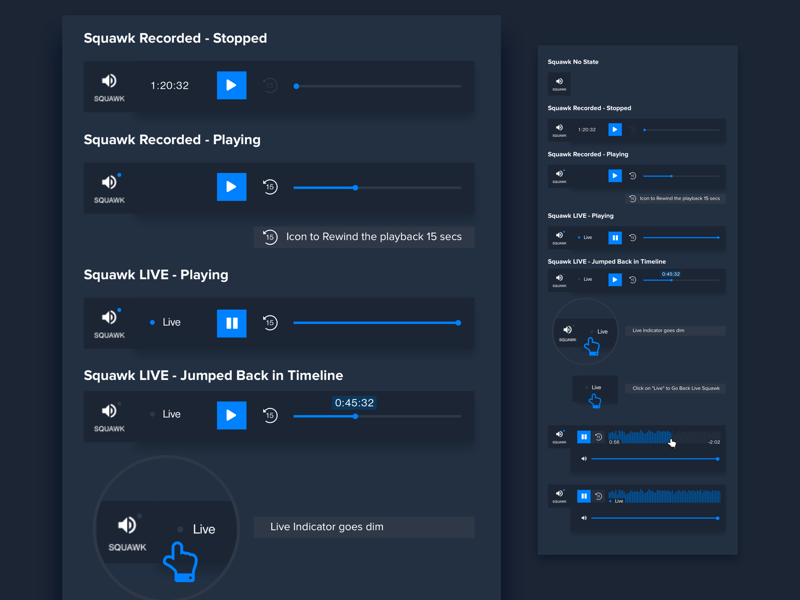
Task: Click the 1:20:32 timestamp in large Stopped player
Action: coord(170,86)
